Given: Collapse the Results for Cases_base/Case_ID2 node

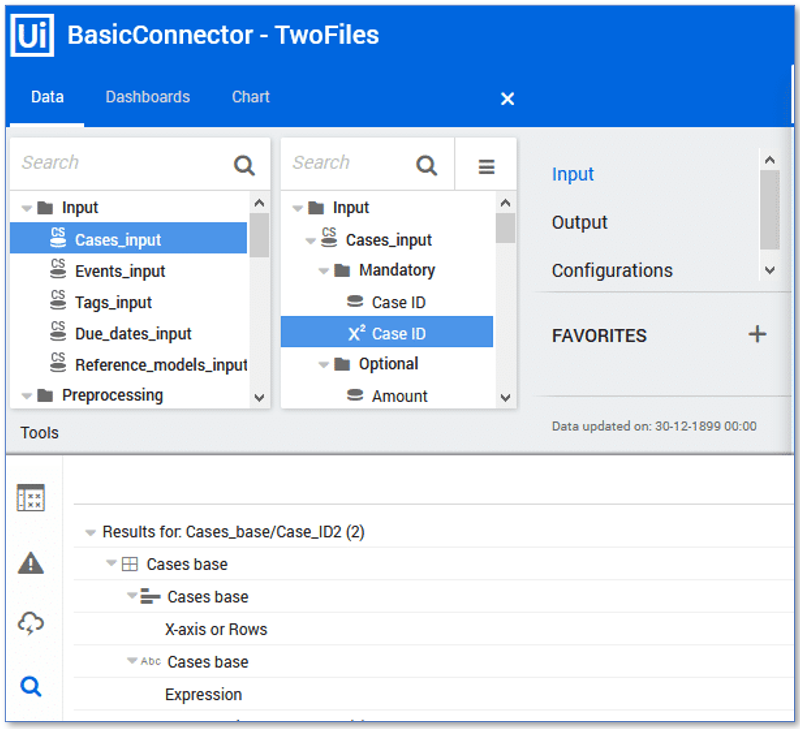Looking at the screenshot, I should tap(91, 533).
